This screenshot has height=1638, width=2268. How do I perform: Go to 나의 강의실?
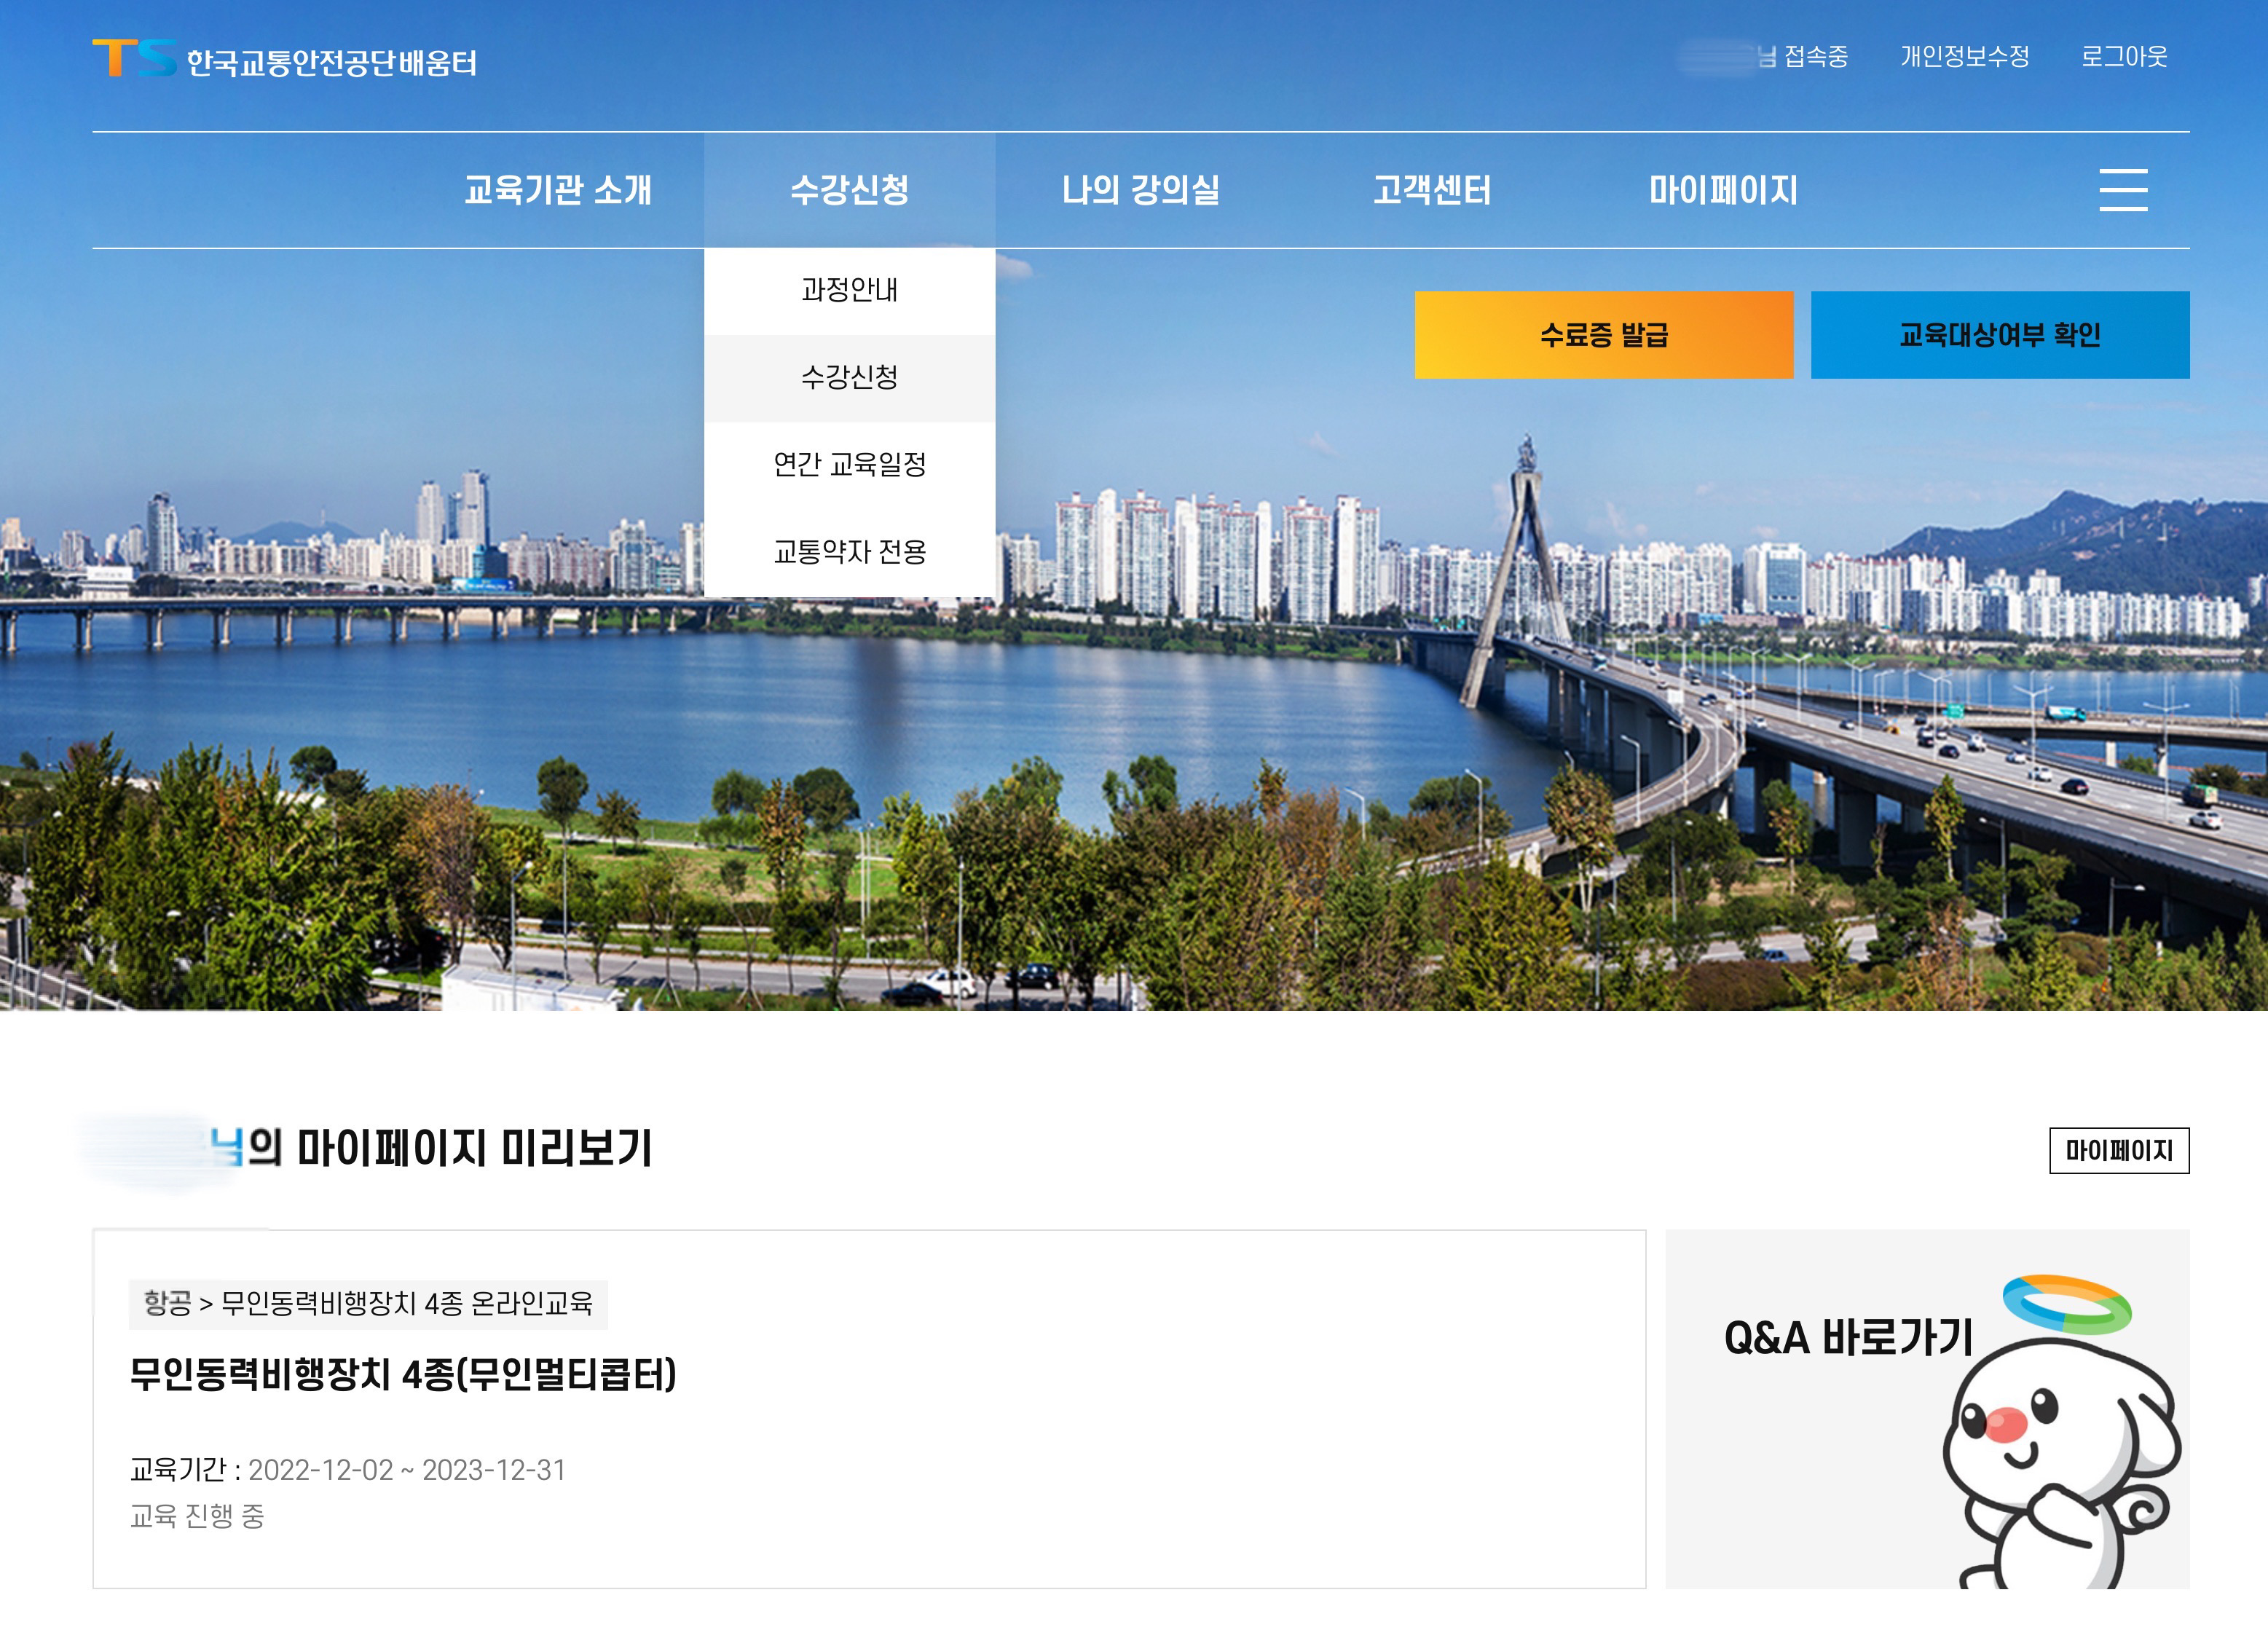(x=1143, y=192)
